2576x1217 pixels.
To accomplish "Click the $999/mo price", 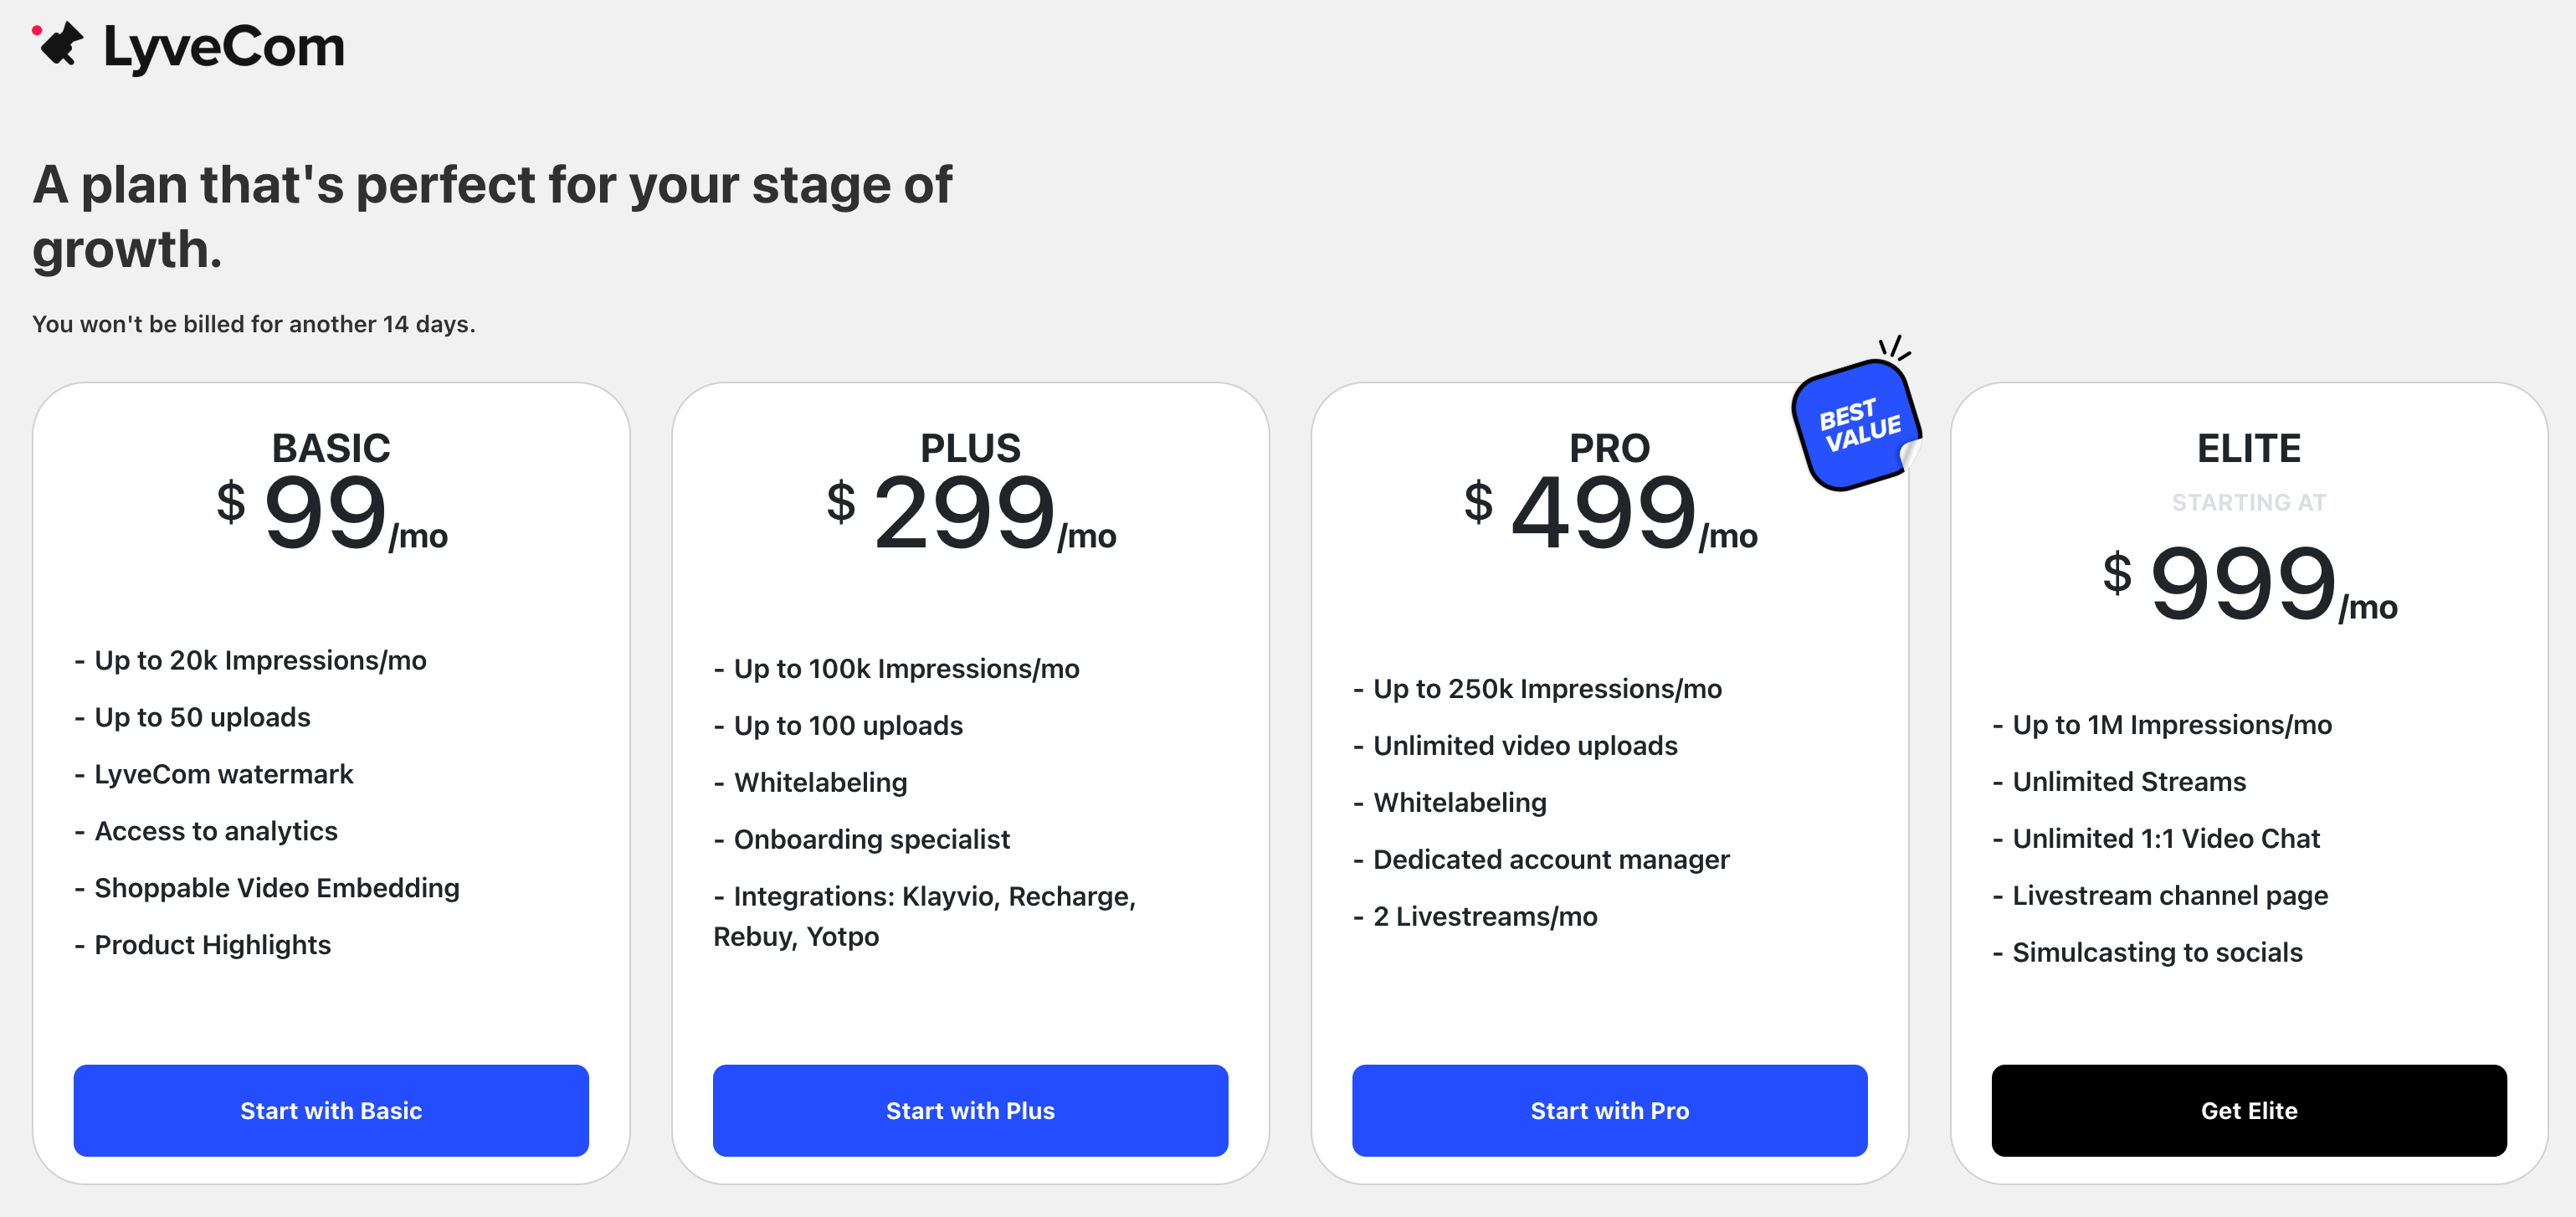I will pyautogui.click(x=2248, y=584).
